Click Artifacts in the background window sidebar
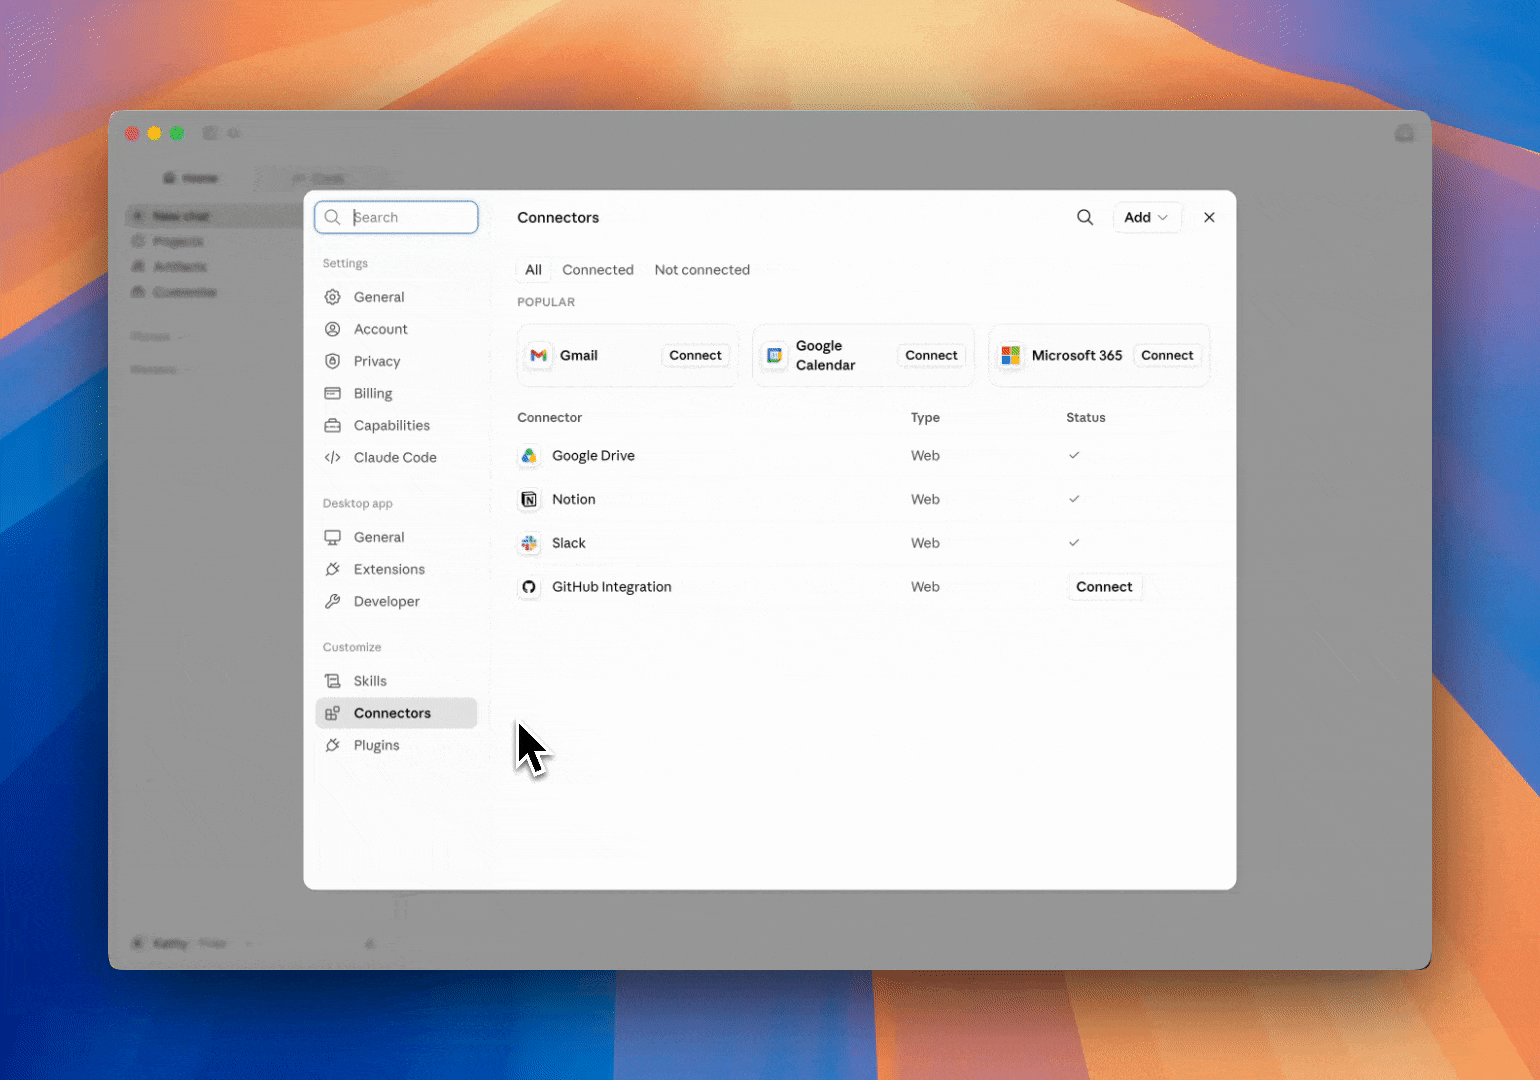The height and width of the screenshot is (1080, 1540). click(x=180, y=267)
